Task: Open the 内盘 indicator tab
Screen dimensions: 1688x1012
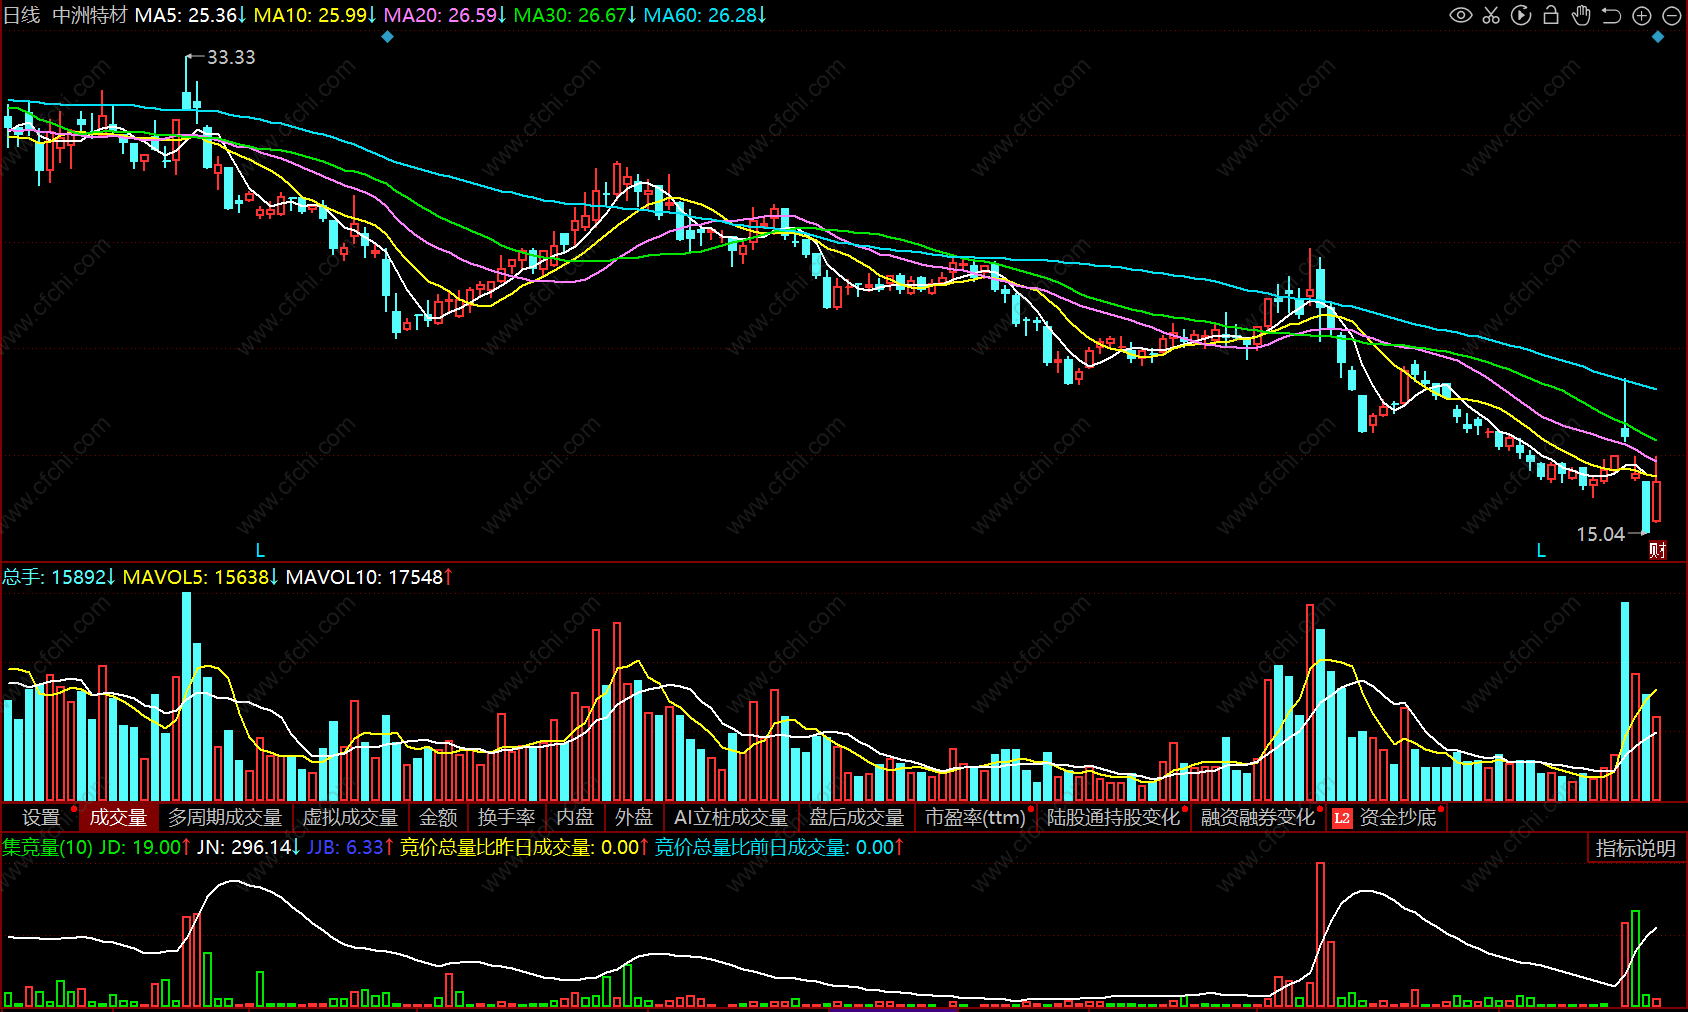Action: click(575, 818)
